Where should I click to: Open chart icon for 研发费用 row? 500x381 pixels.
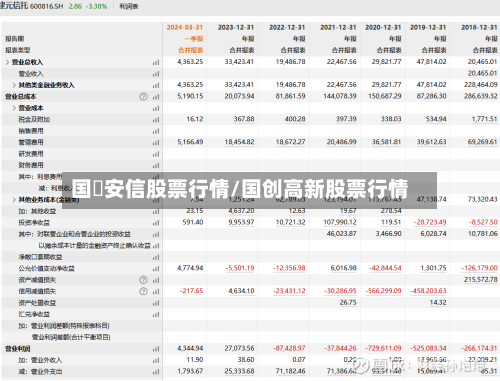tap(156, 154)
